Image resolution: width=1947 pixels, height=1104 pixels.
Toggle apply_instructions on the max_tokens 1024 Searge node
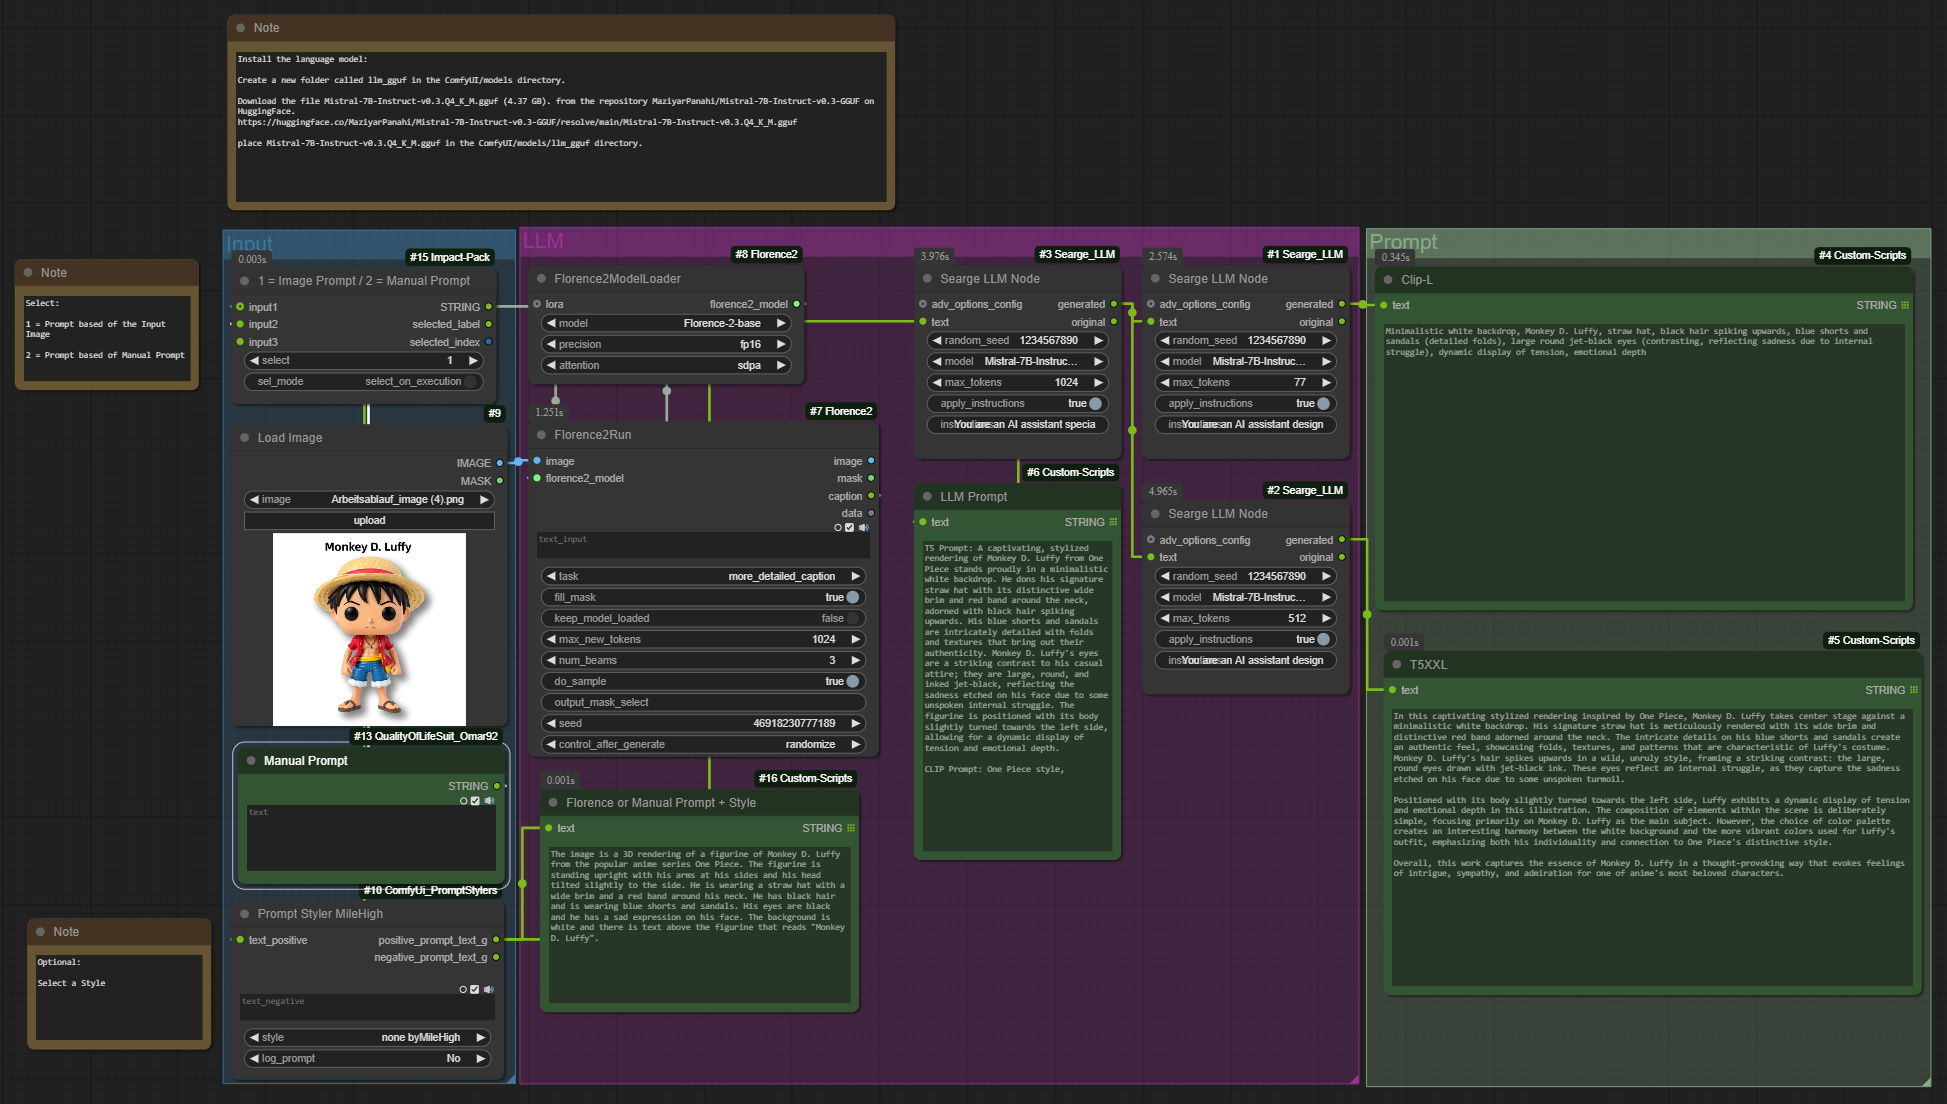pyautogui.click(x=1018, y=404)
